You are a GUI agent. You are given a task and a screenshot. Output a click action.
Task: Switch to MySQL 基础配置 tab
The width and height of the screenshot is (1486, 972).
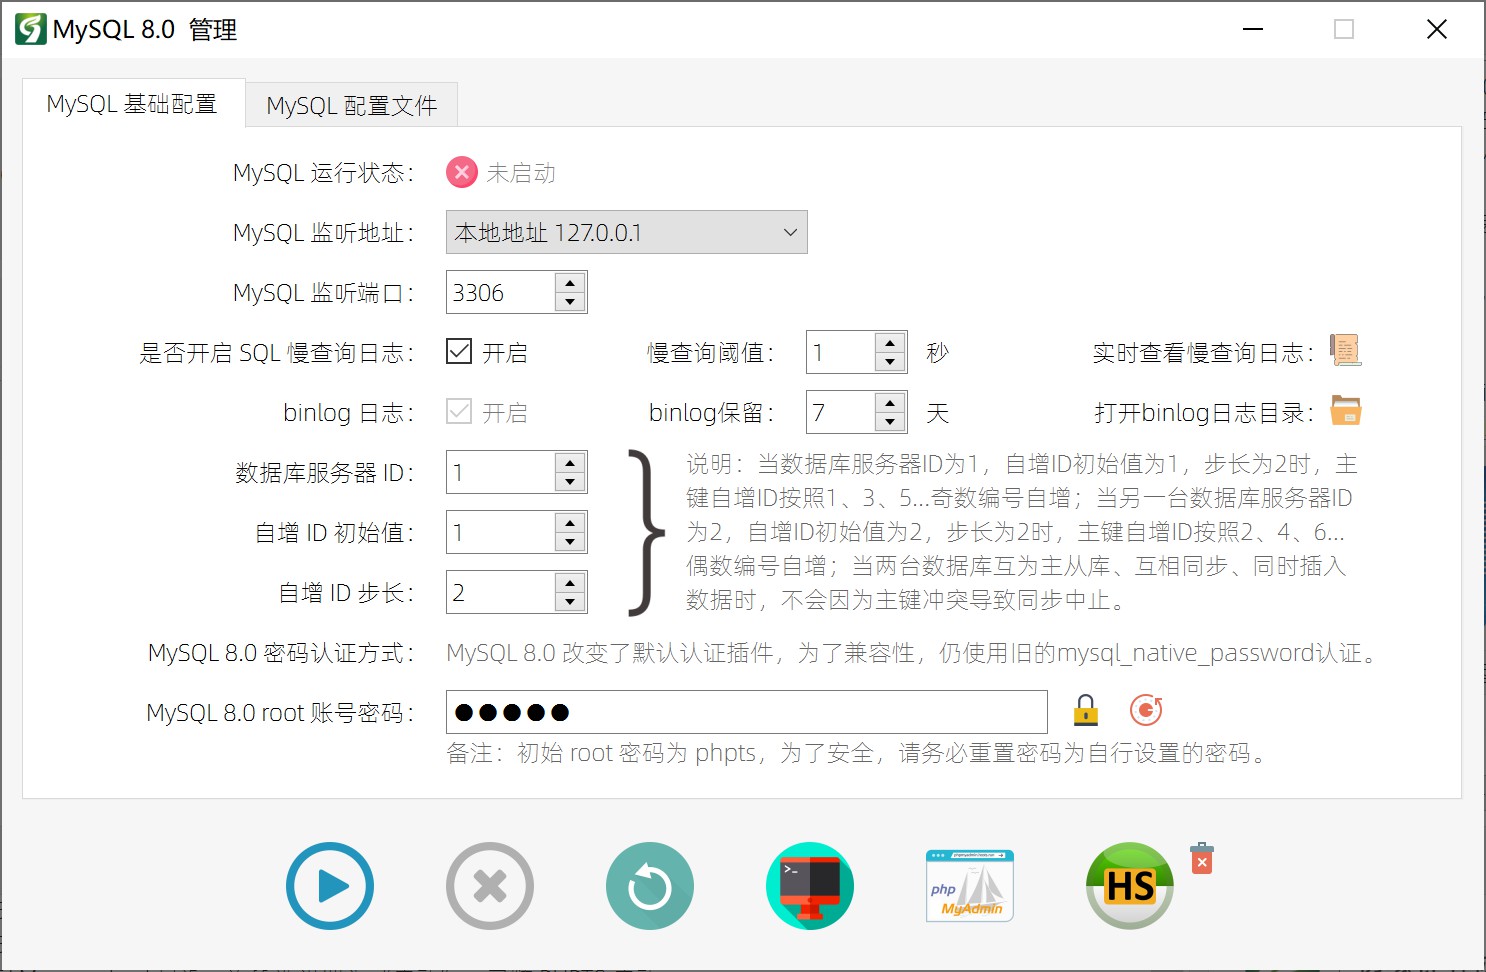tap(133, 104)
